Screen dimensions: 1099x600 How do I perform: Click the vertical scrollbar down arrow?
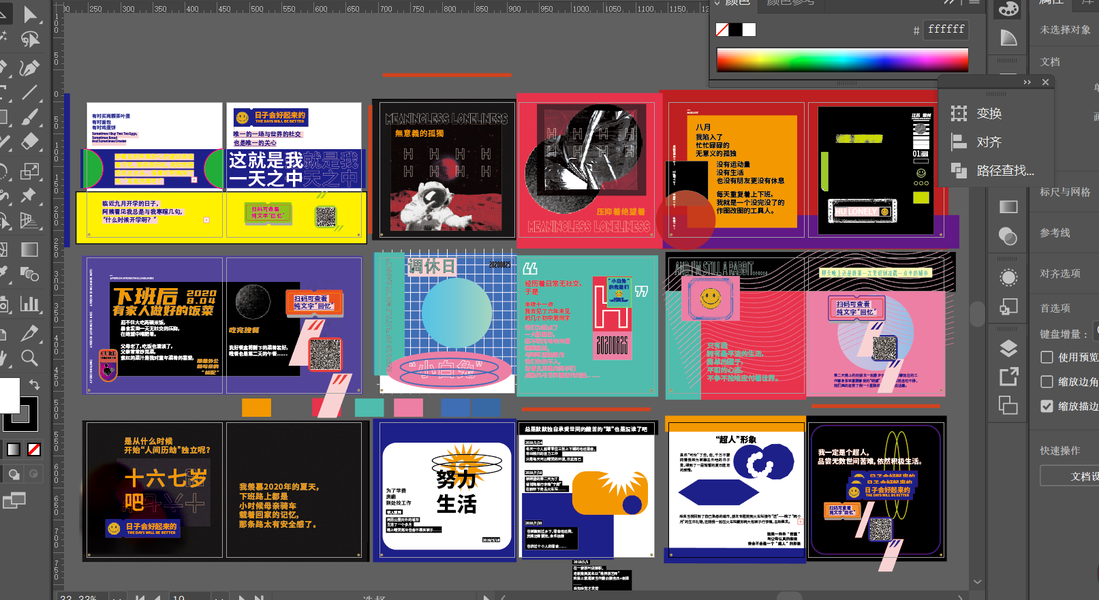point(977,582)
